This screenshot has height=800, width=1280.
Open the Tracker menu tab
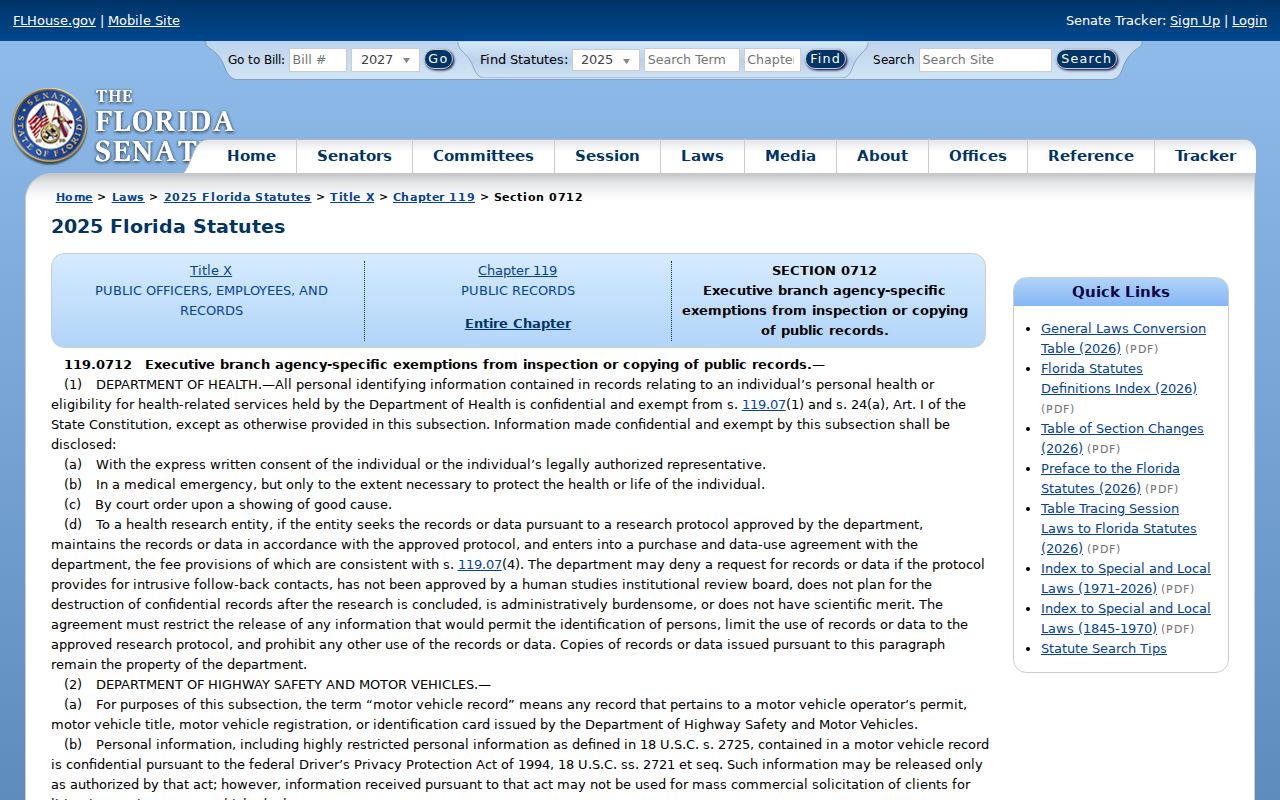pos(1205,156)
